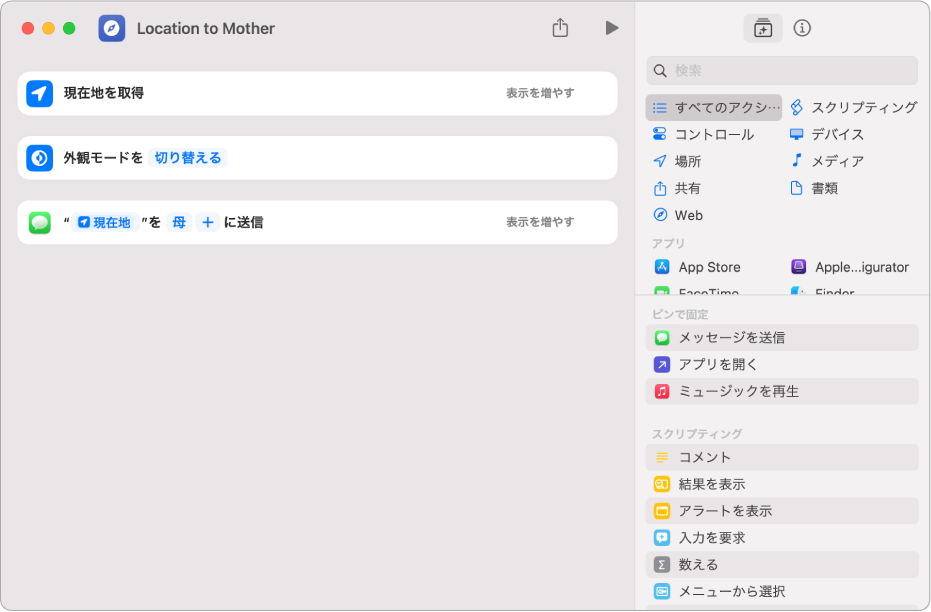
Task: Select メッセージを送信 pinned action
Action: (x=782, y=338)
